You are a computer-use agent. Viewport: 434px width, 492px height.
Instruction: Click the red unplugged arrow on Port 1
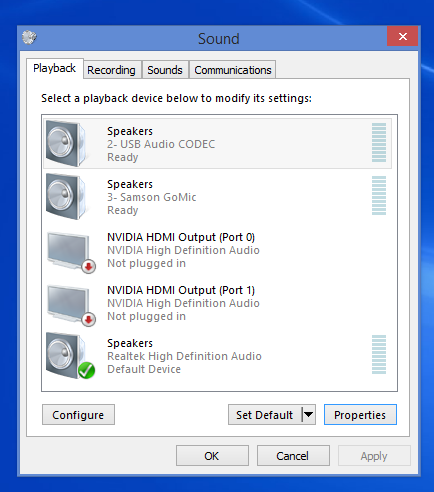pyautogui.click(x=89, y=320)
